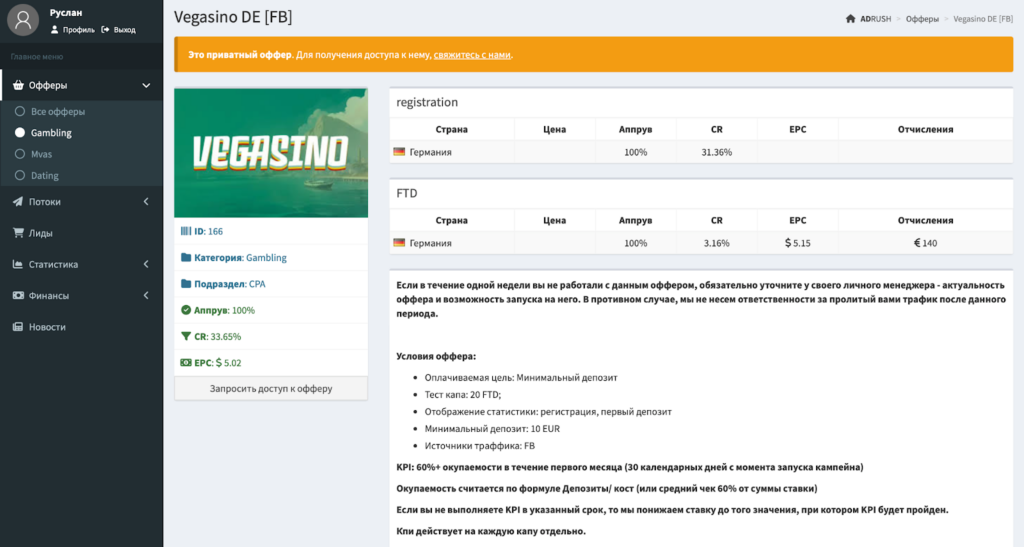Go to Офферы breadcrumb link
The width and height of the screenshot is (1024, 547).
click(x=922, y=19)
